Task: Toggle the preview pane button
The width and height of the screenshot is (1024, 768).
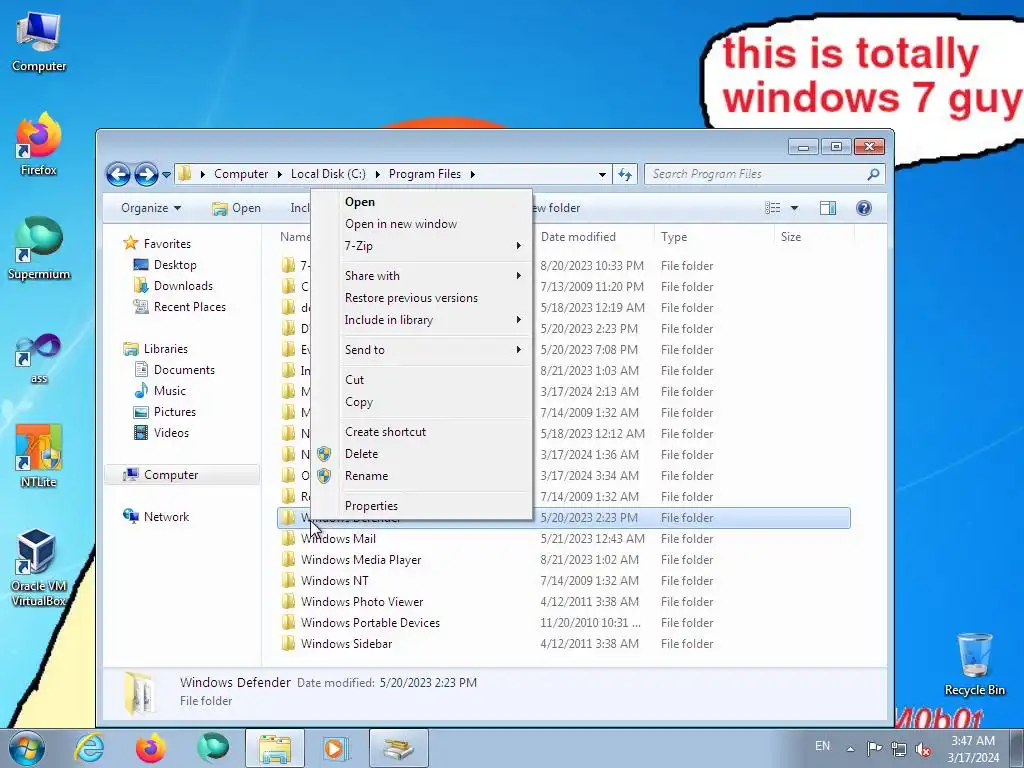Action: 827,208
